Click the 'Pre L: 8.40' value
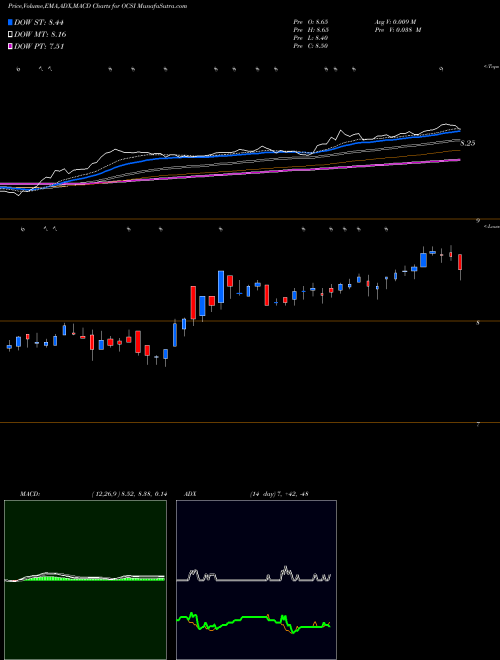 click(x=311, y=38)
